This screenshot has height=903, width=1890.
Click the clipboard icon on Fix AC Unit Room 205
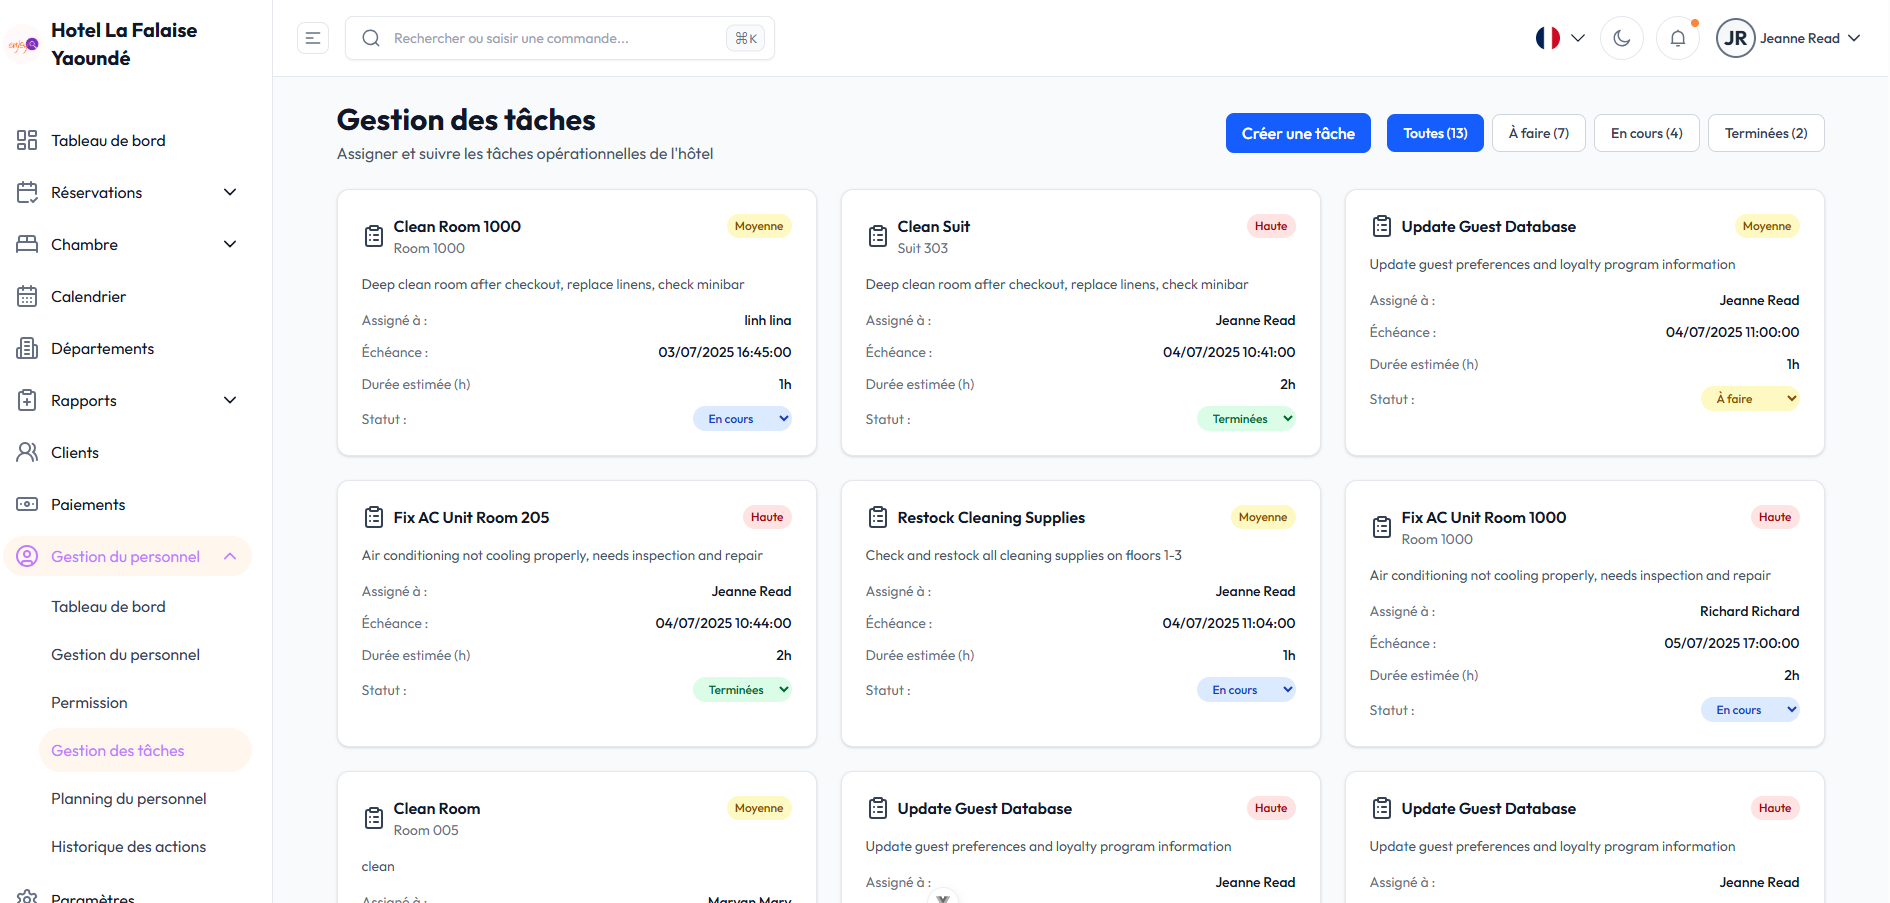tap(374, 518)
